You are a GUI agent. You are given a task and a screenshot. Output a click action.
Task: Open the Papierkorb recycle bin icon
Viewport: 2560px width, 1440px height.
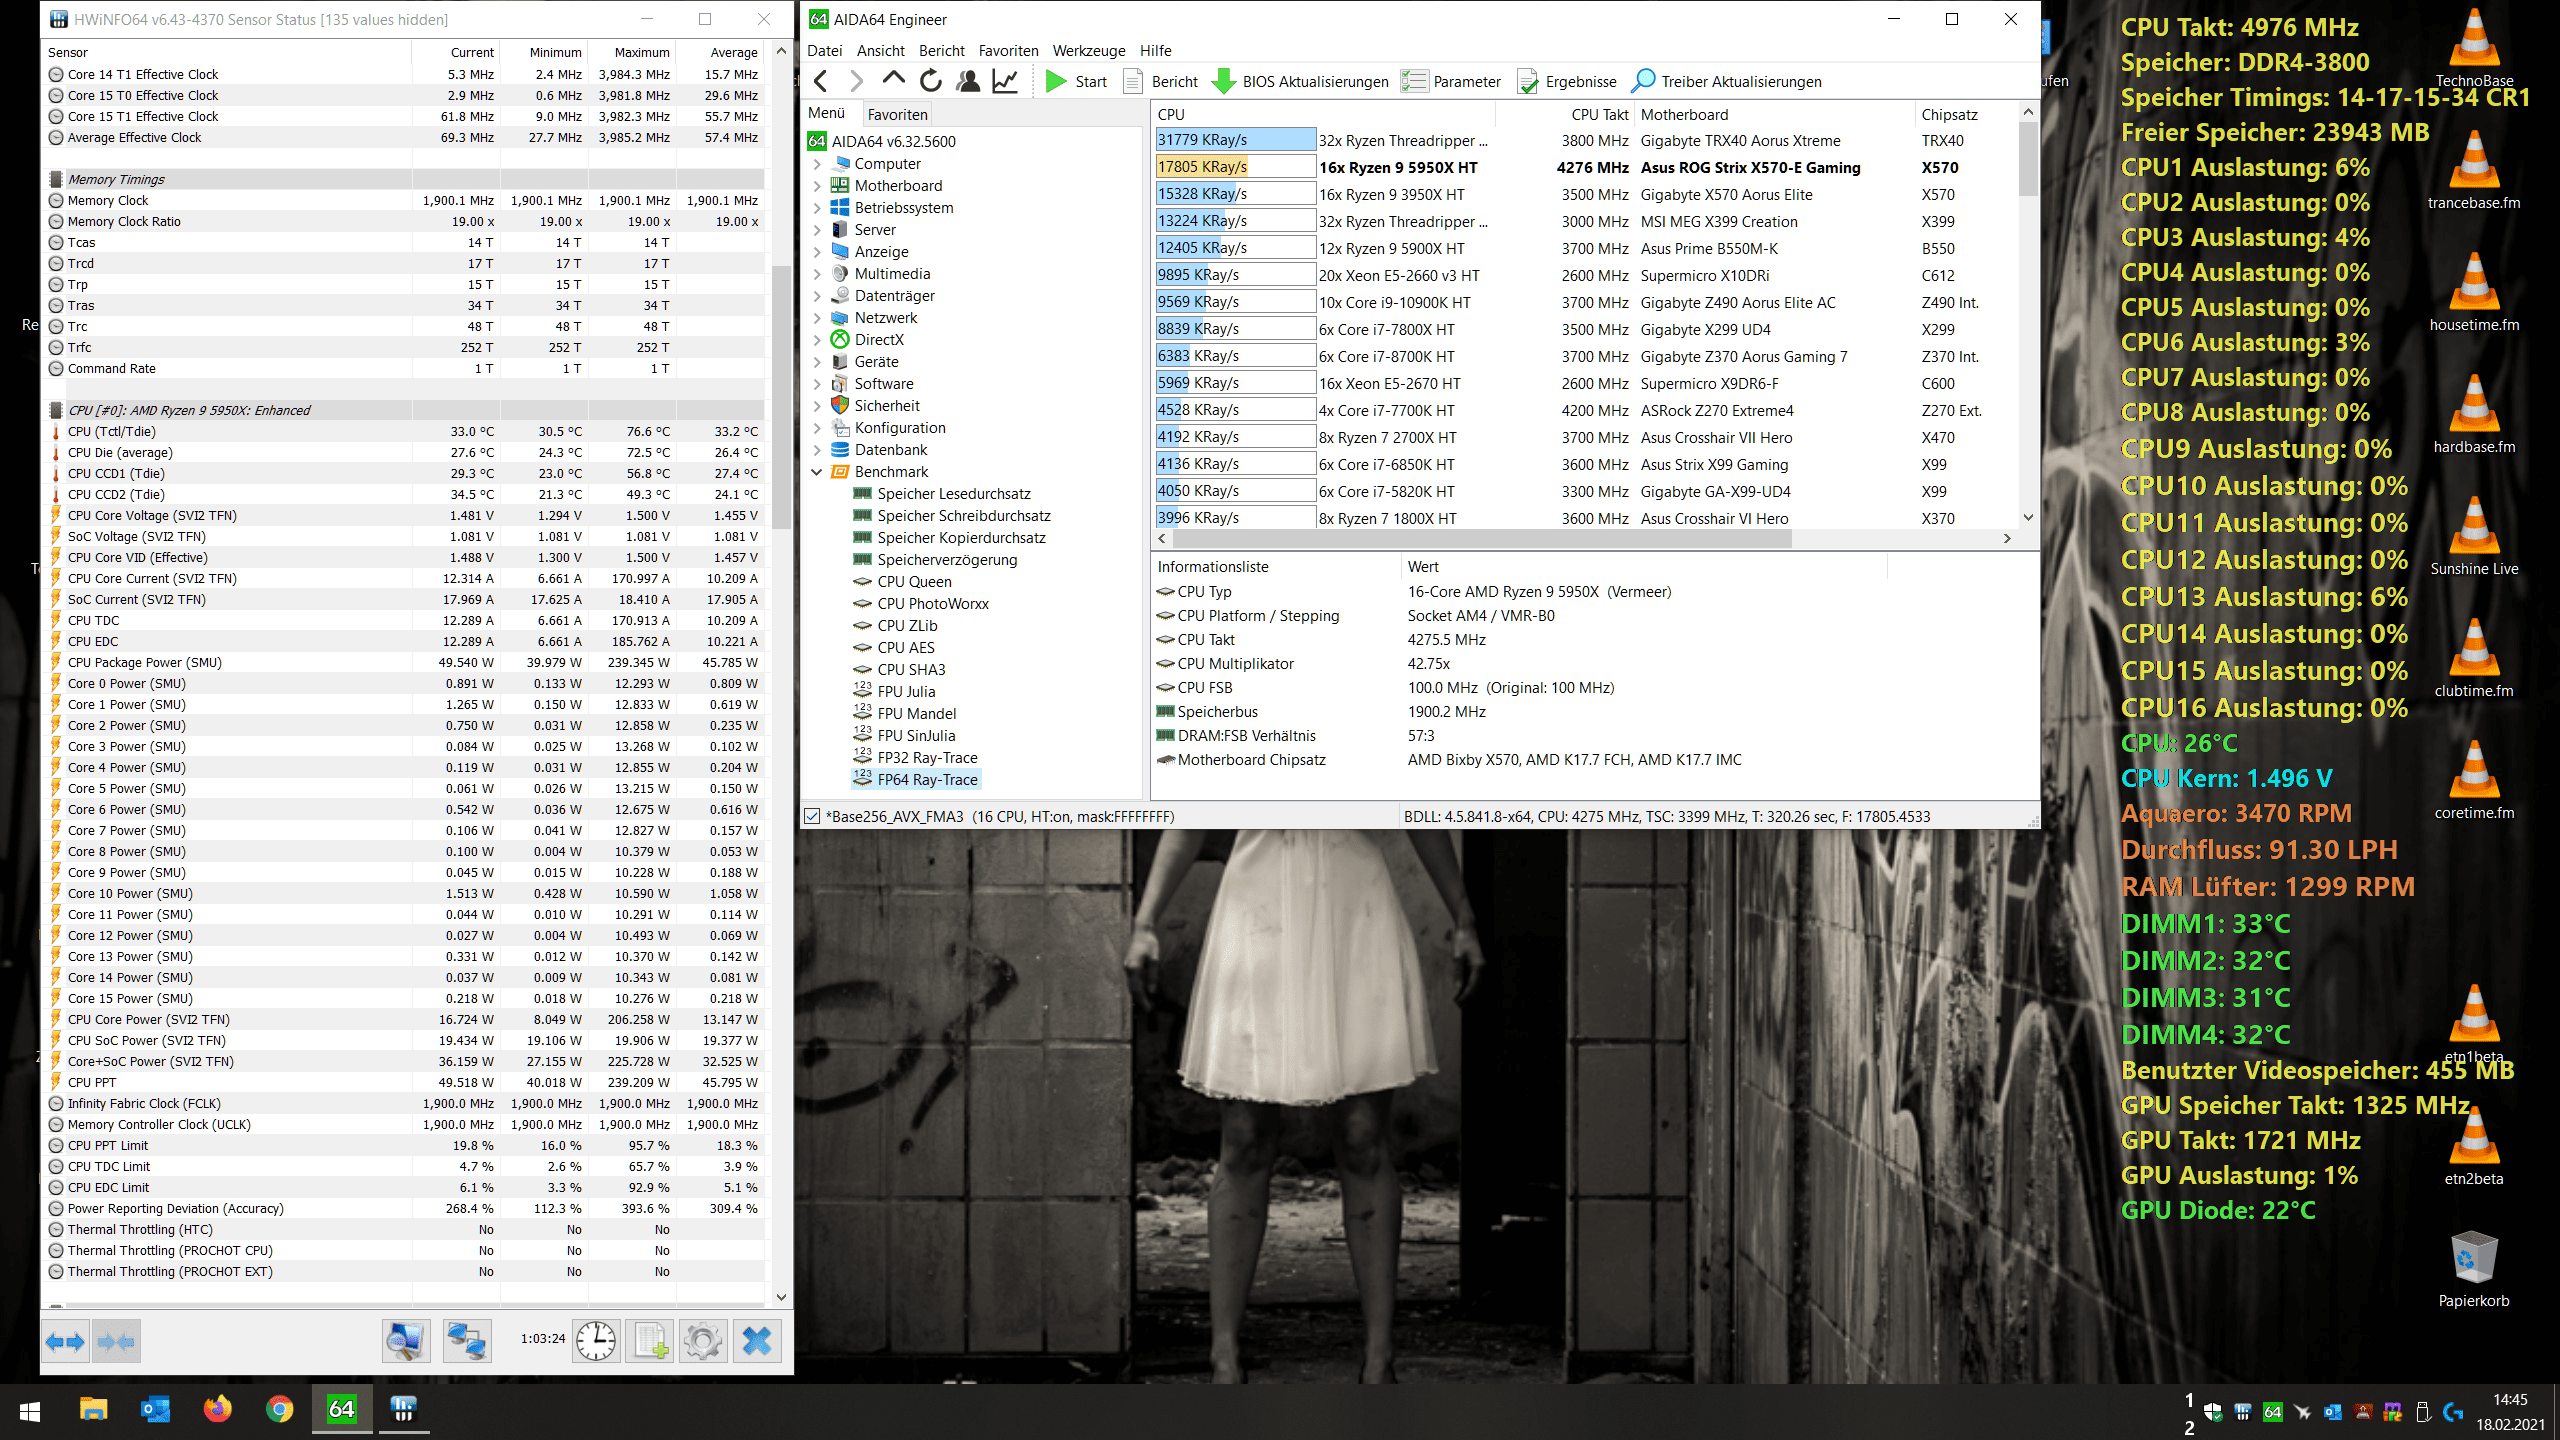[x=2474, y=1268]
